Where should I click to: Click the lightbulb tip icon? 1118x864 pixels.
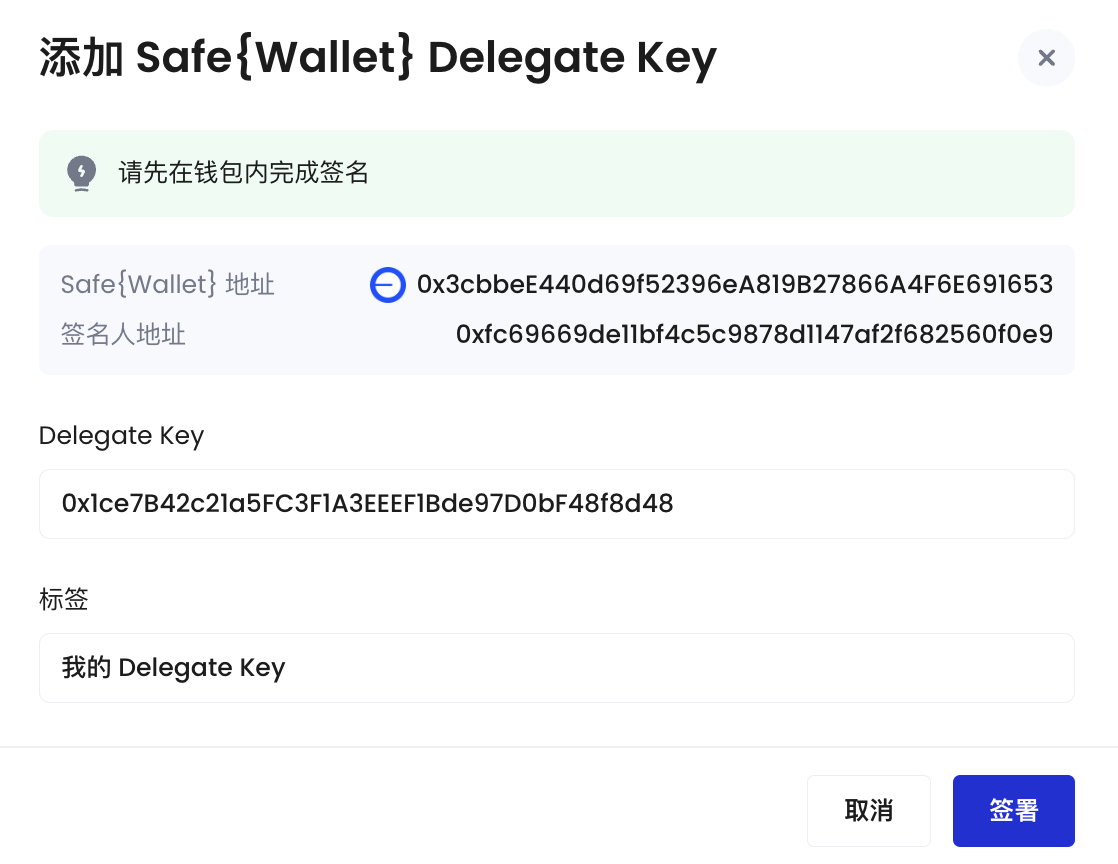point(81,173)
